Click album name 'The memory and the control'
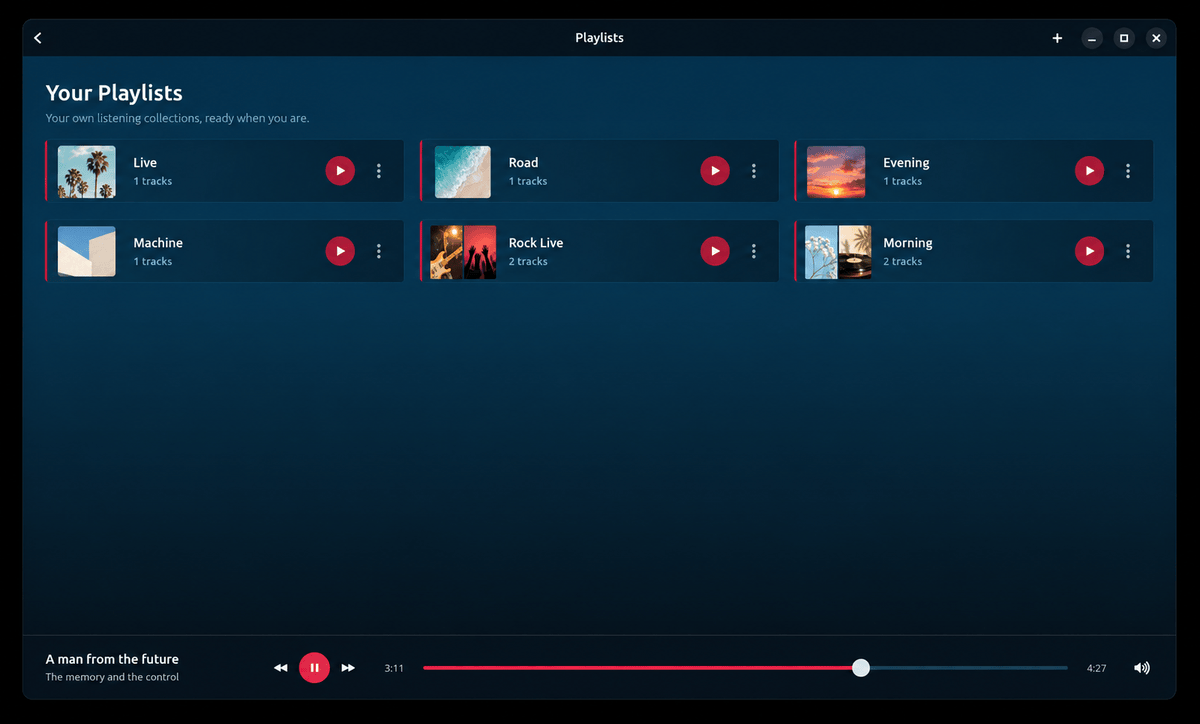This screenshot has width=1200, height=724. pyautogui.click(x=112, y=677)
